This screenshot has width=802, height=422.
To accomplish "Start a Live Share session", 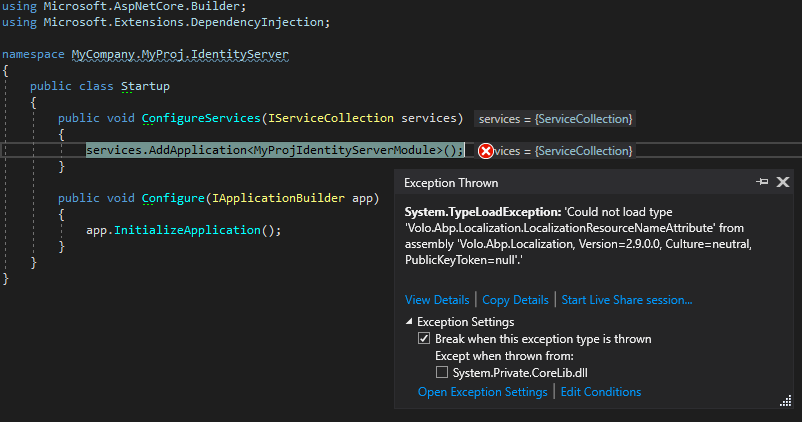I will tap(626, 299).
